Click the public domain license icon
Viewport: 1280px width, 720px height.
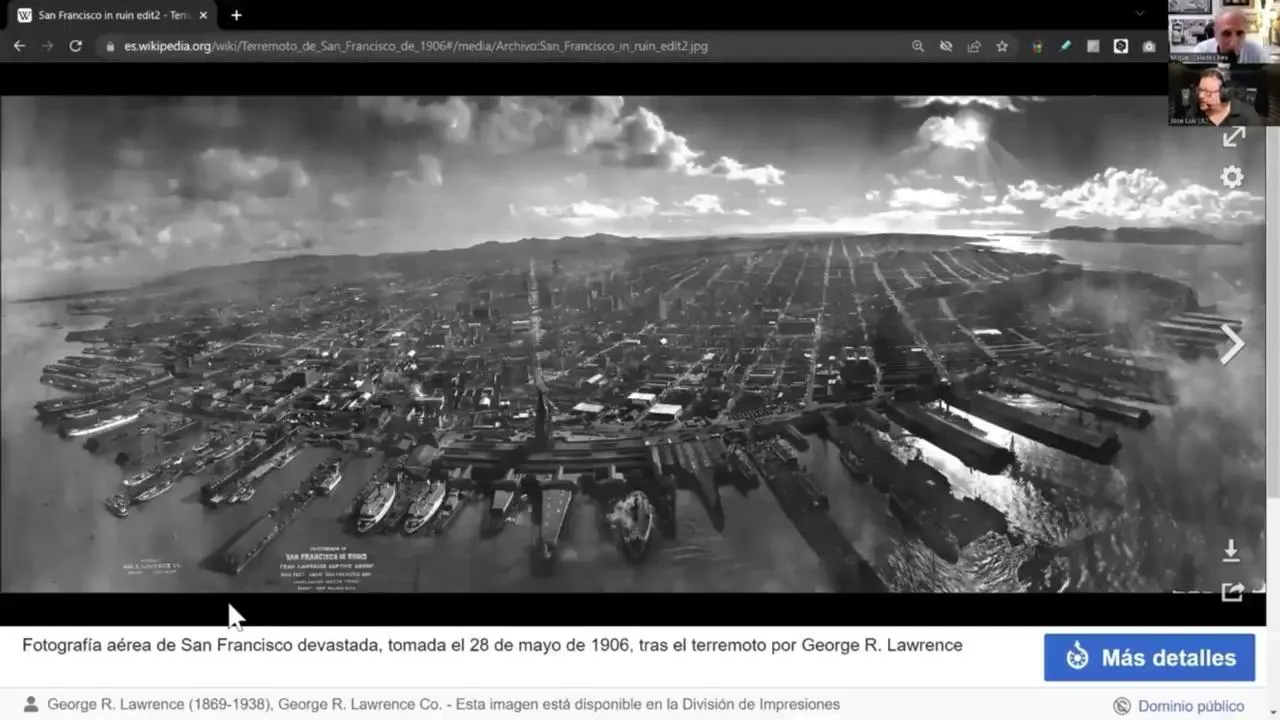click(1122, 706)
